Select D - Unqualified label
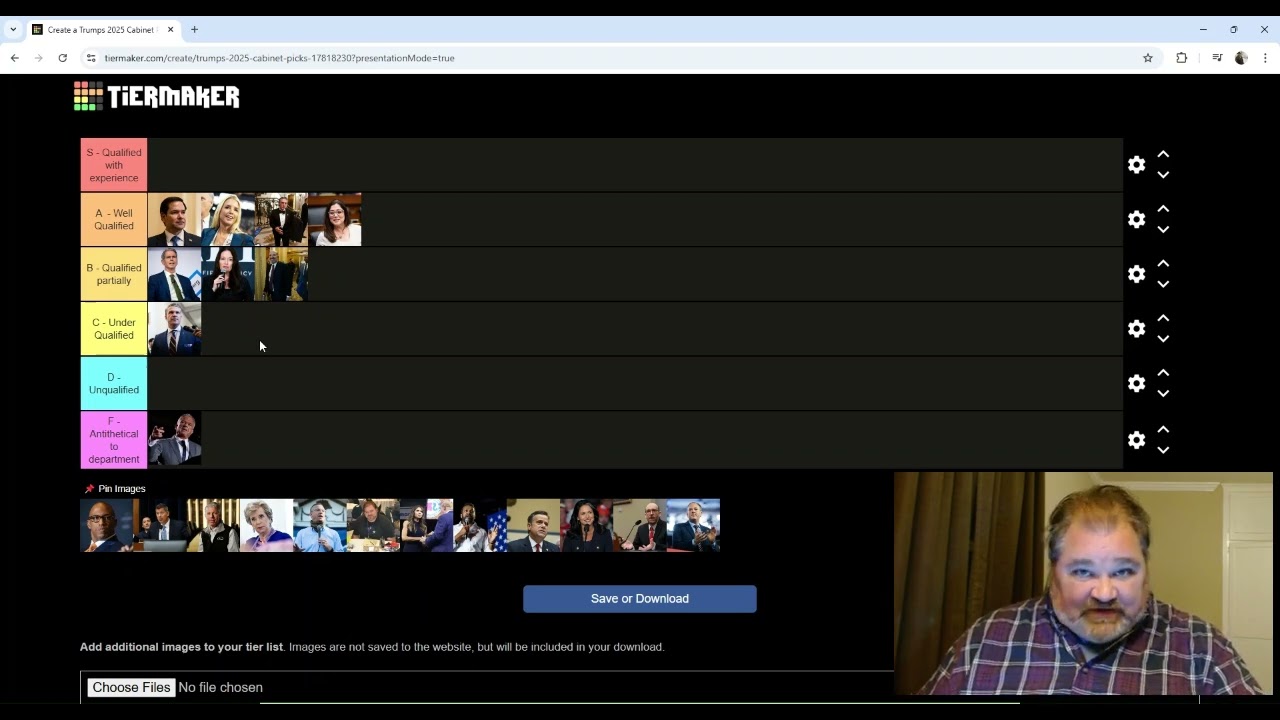This screenshot has width=1280, height=720. (114, 384)
